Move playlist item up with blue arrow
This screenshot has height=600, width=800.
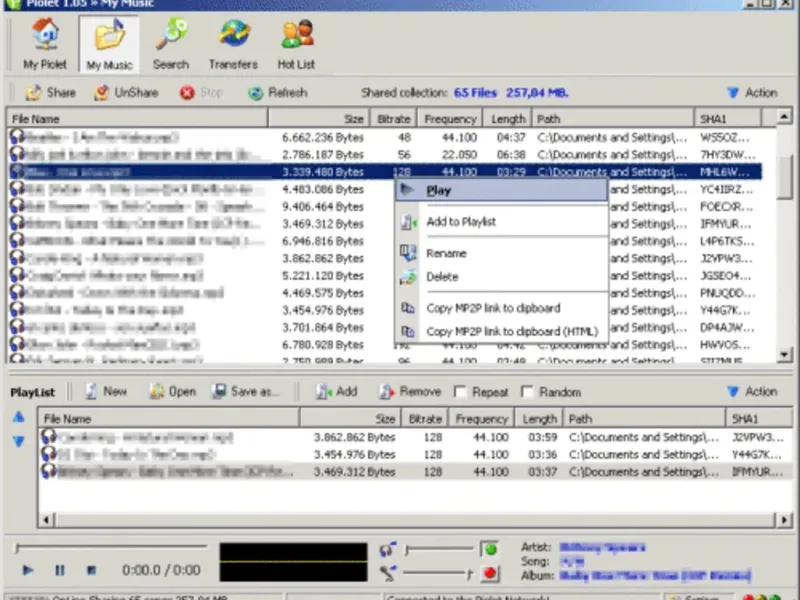(18, 417)
